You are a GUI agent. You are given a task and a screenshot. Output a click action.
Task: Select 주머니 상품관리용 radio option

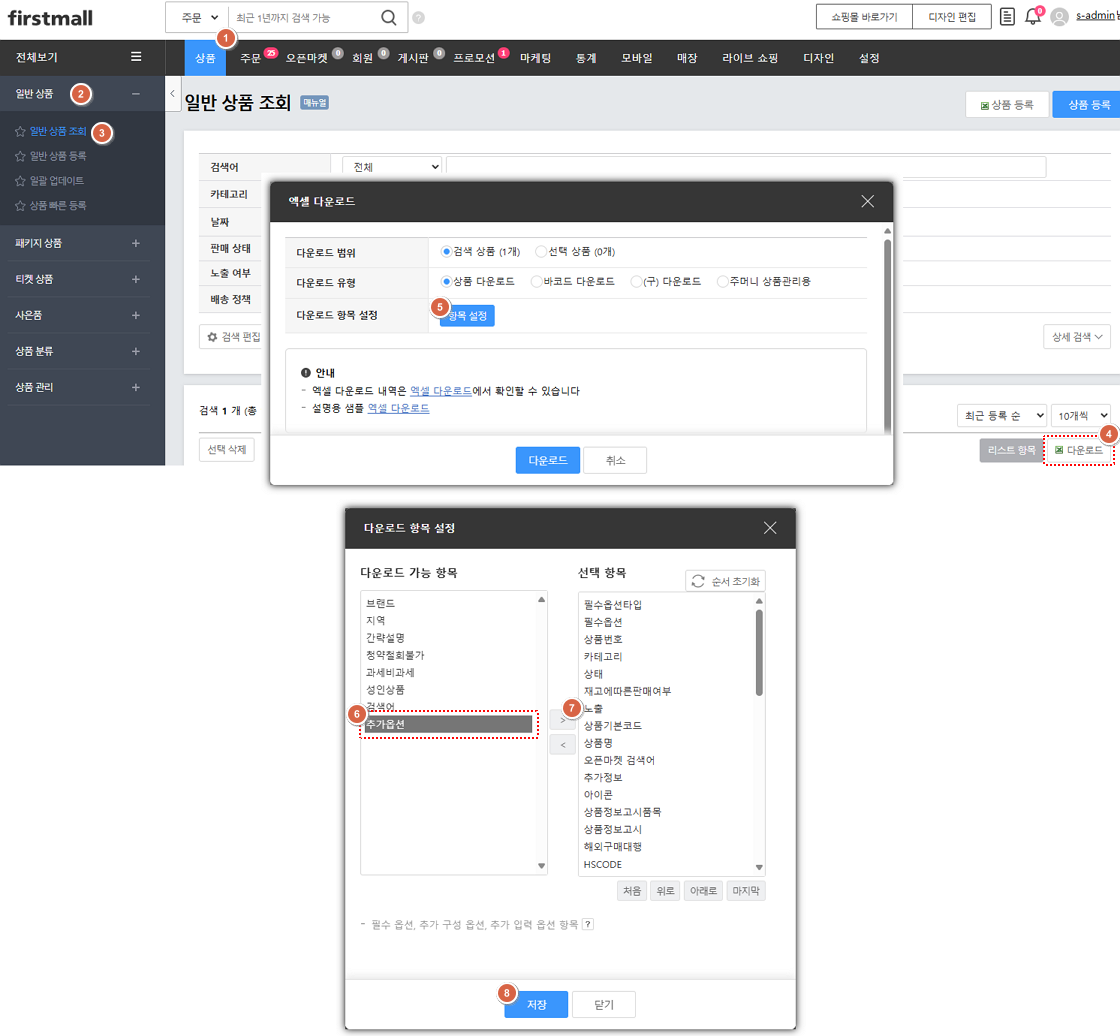pyautogui.click(x=723, y=282)
